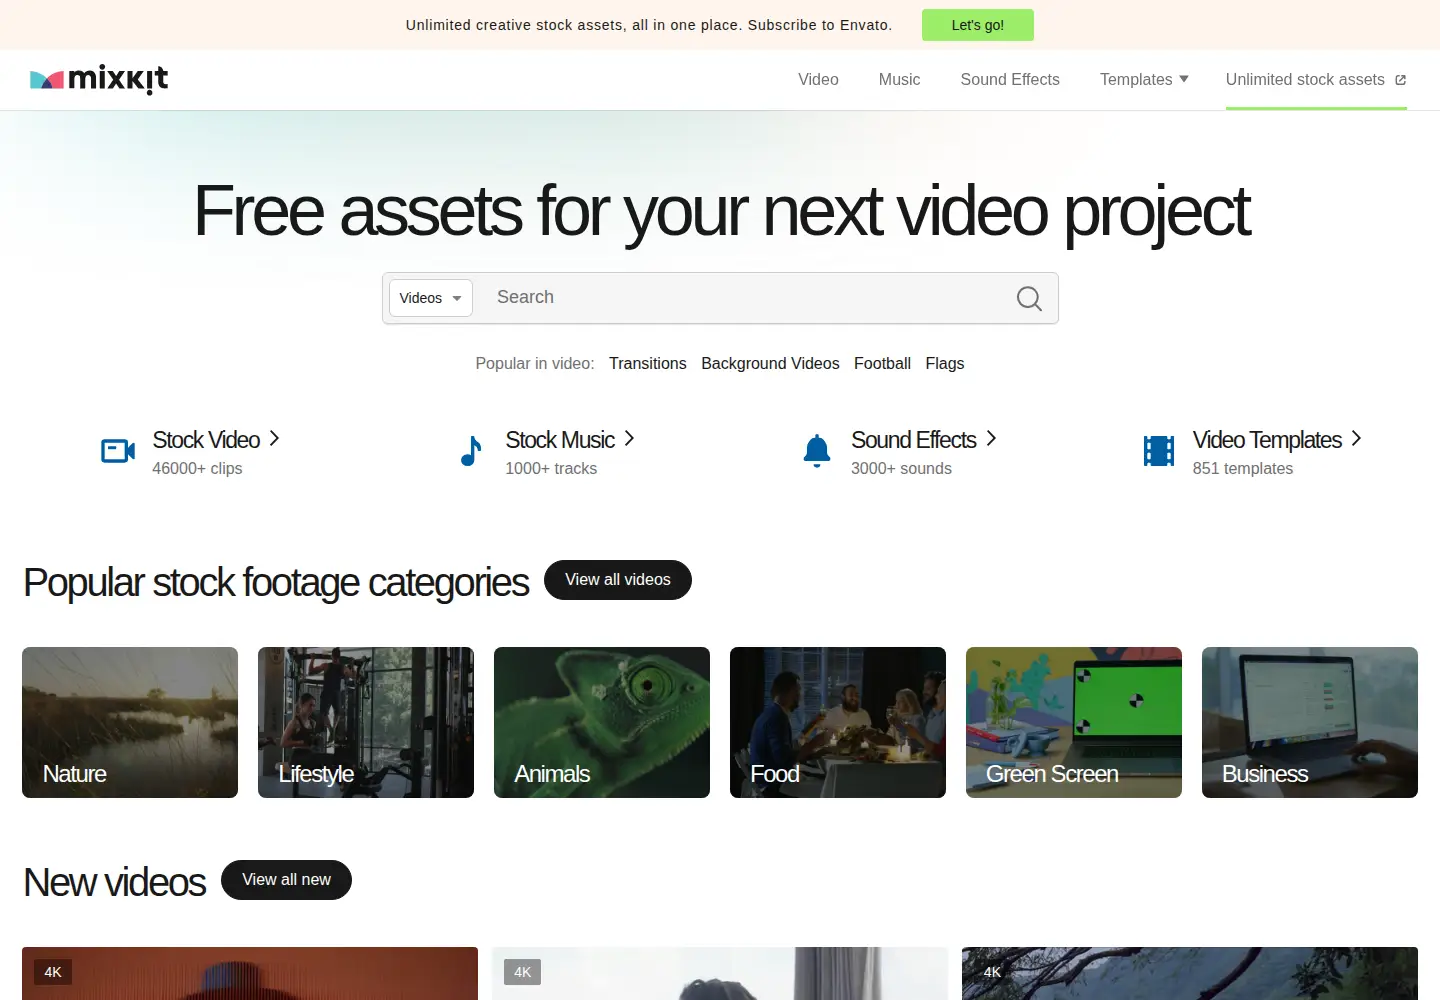The width and height of the screenshot is (1440, 1000).
Task: Click the chevron next to Sound Effects
Action: (991, 438)
